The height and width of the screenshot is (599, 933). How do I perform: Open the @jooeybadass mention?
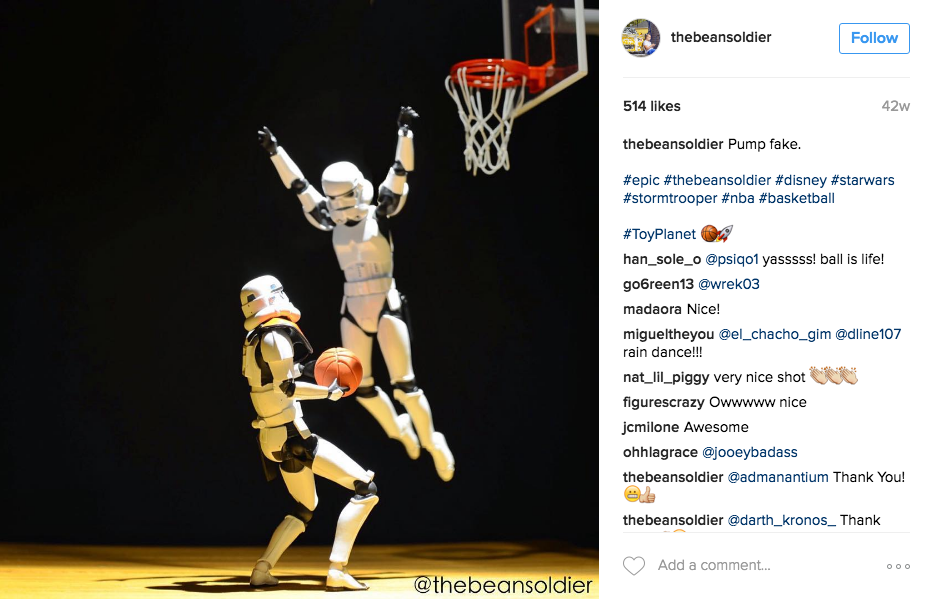[x=750, y=452]
